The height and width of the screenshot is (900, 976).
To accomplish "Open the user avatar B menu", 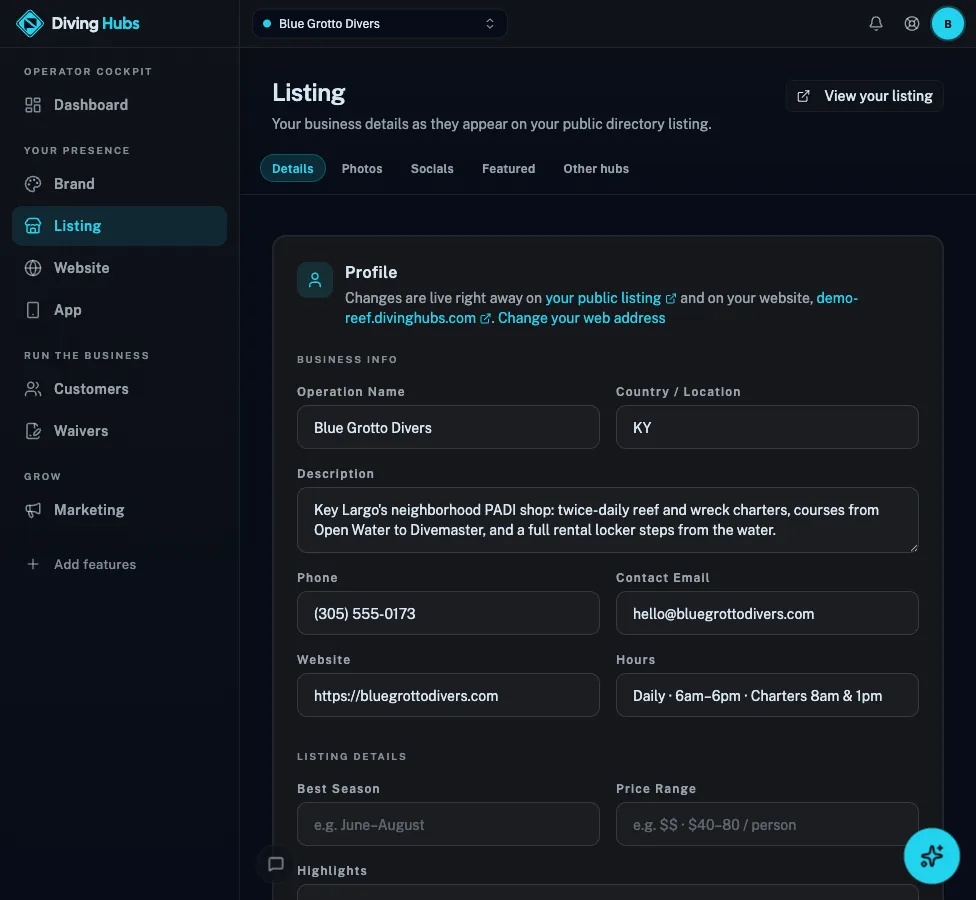I will 947,24.
